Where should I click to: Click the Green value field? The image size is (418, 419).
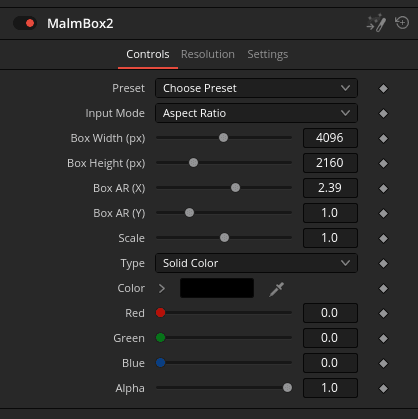click(x=330, y=338)
